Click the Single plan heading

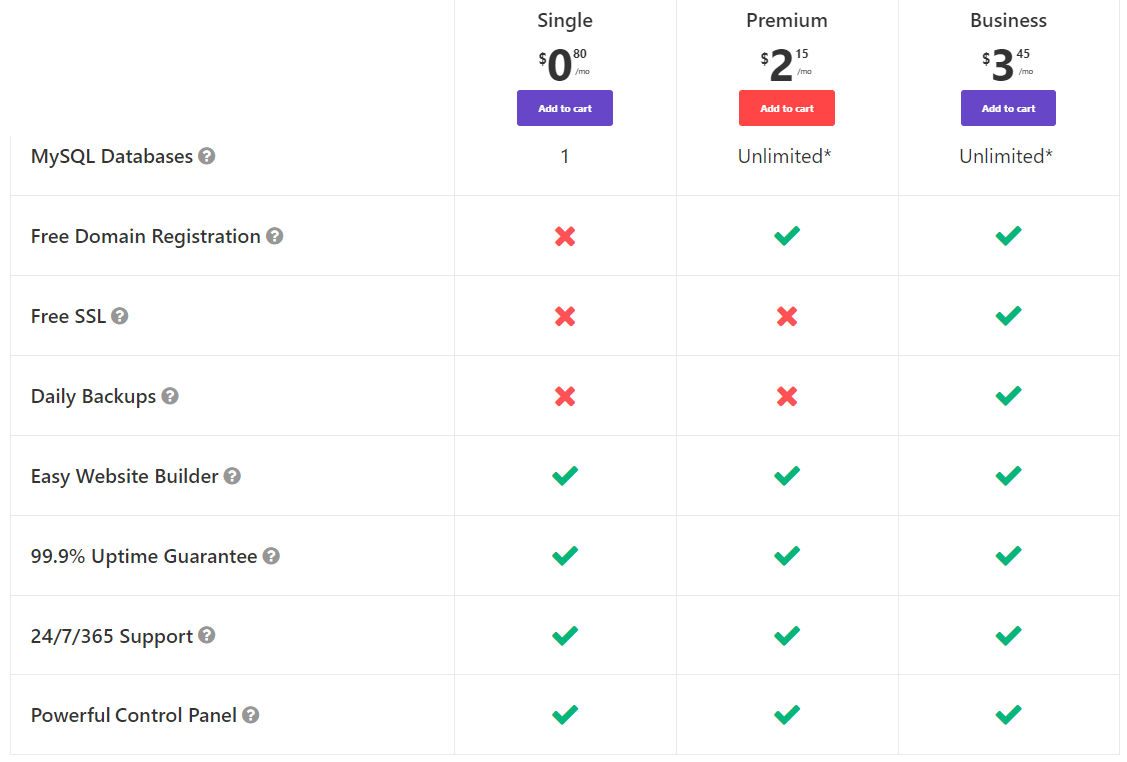[565, 20]
